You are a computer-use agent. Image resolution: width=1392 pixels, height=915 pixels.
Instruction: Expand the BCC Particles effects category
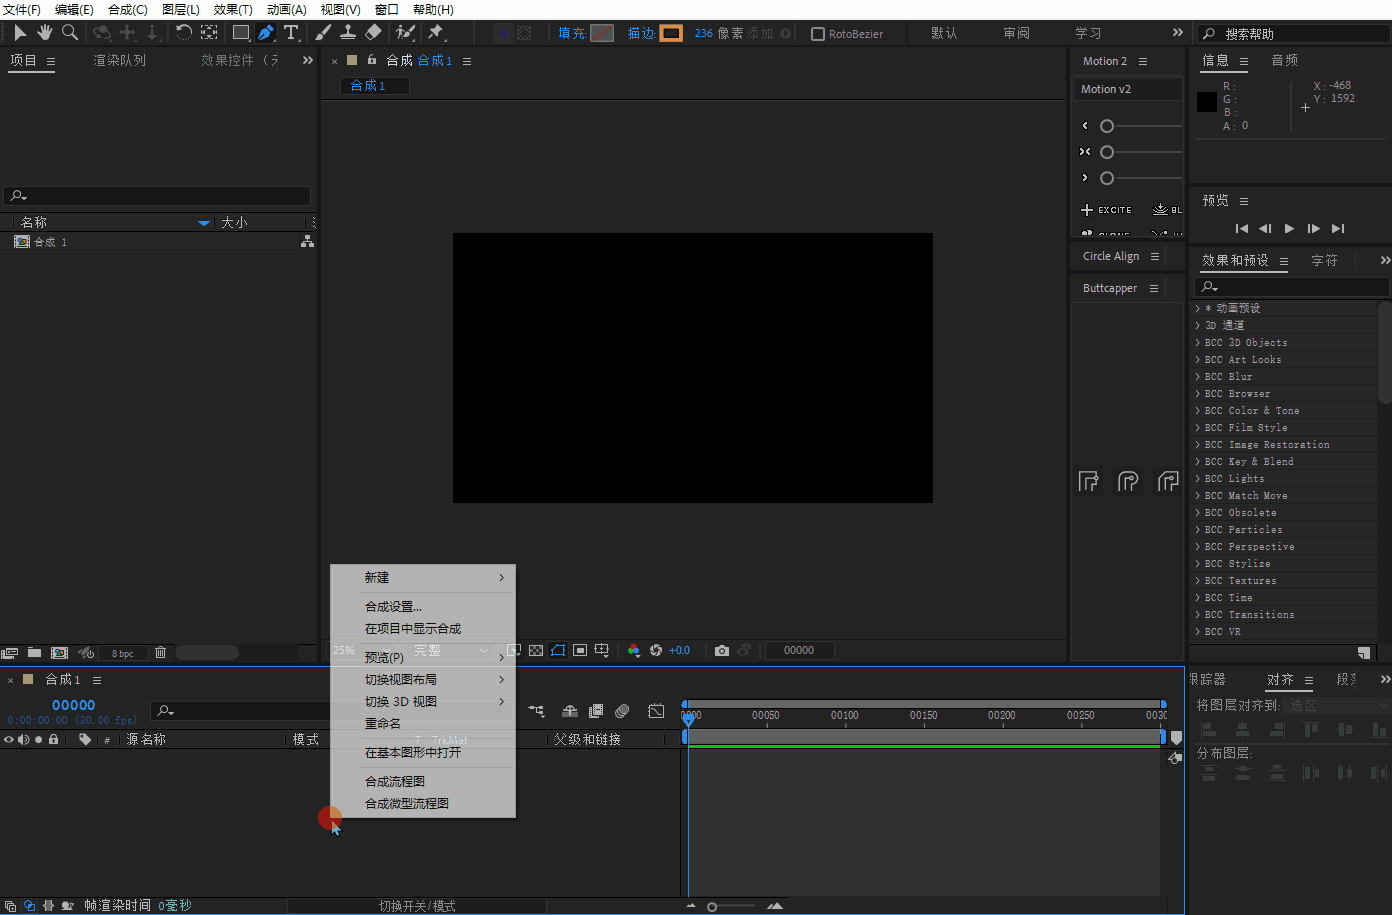coord(1197,529)
